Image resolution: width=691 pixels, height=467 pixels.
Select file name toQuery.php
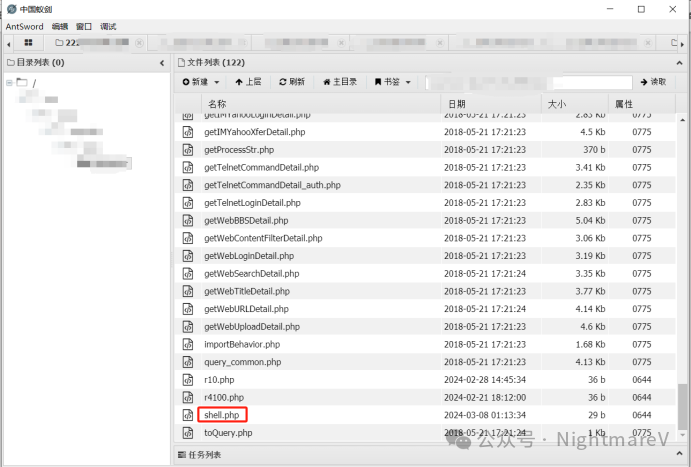point(228,433)
